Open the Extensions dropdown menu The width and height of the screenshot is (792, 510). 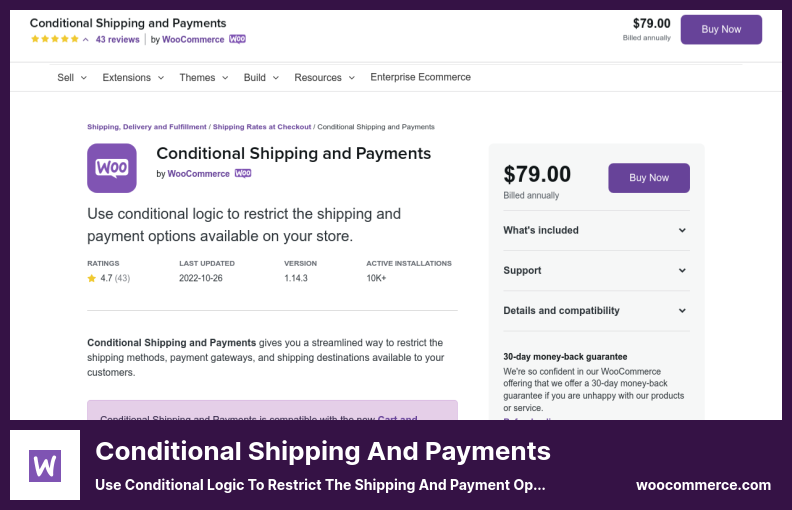point(133,77)
